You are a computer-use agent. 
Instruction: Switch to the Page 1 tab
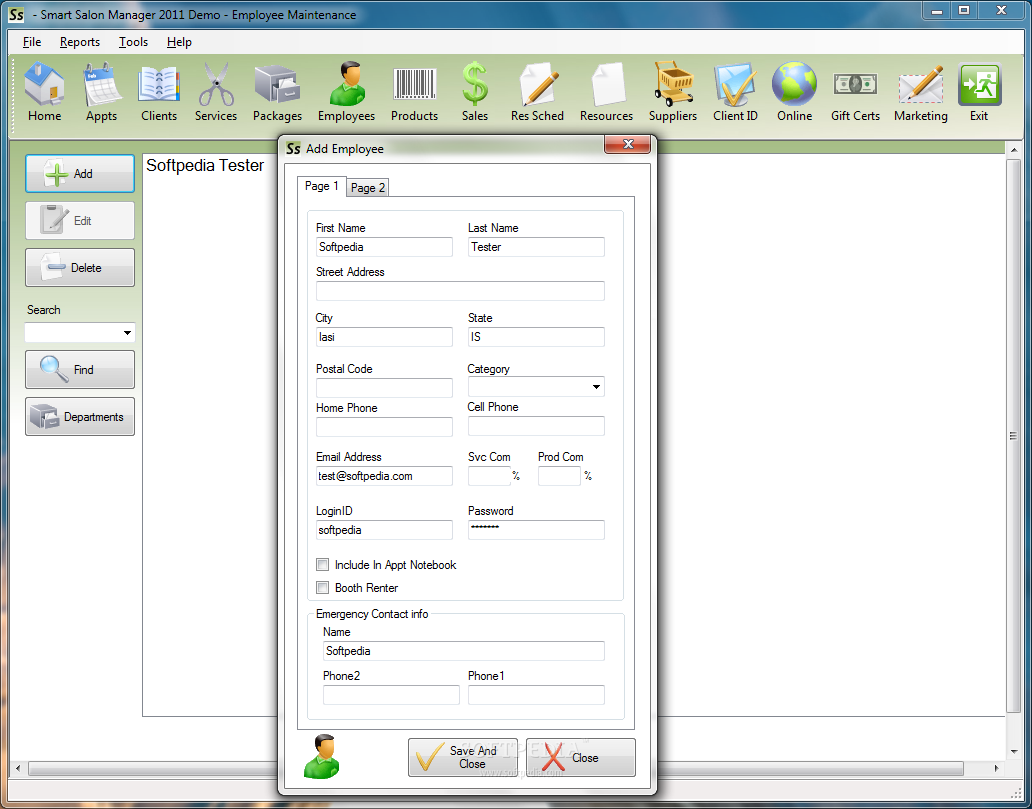pyautogui.click(x=321, y=186)
